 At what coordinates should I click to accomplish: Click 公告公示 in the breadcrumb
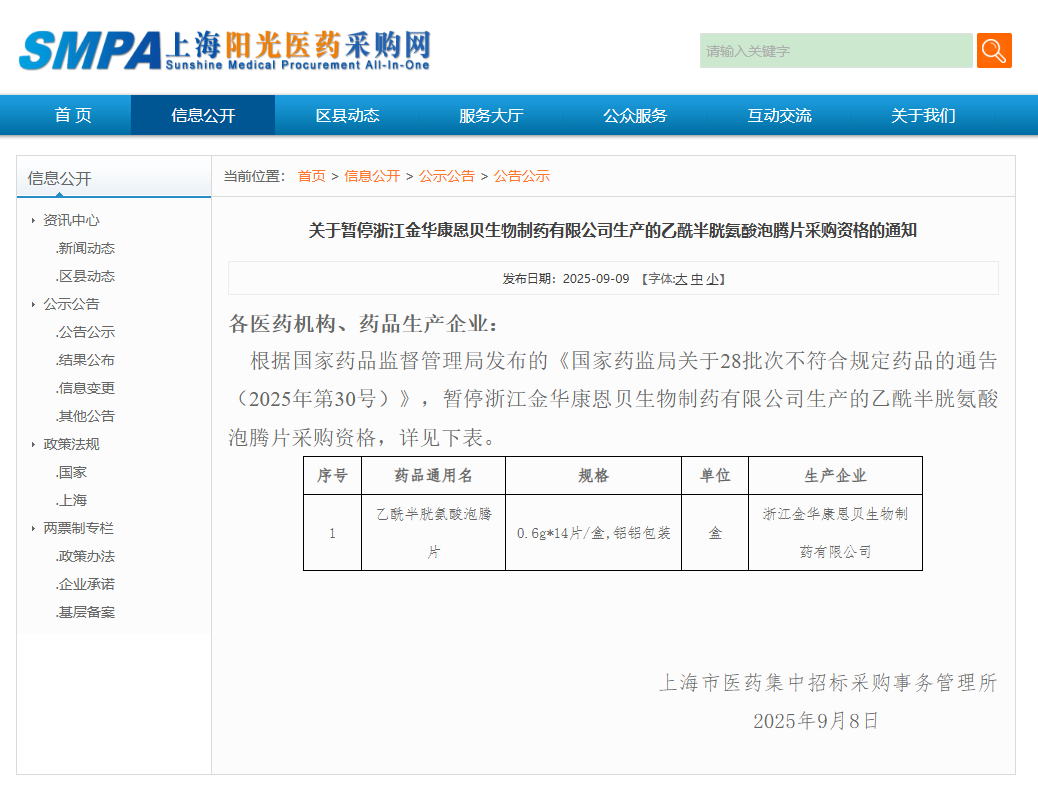click(x=522, y=176)
